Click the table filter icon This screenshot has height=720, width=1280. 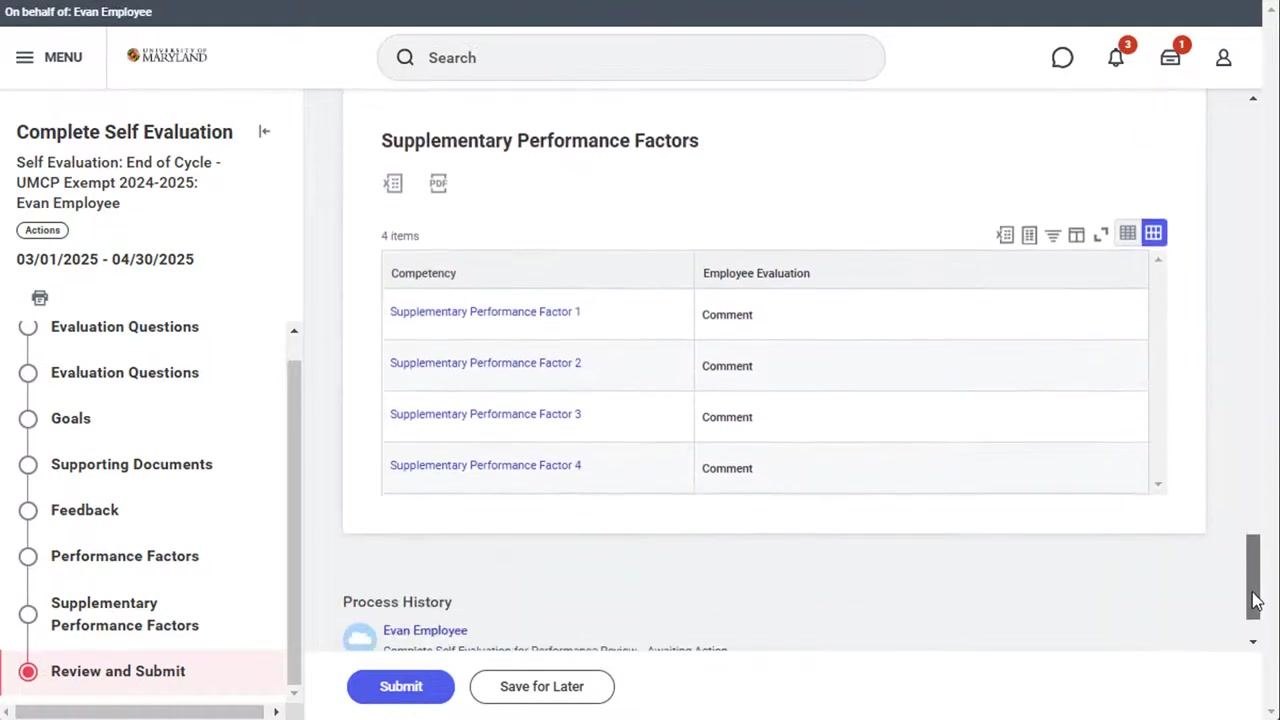pos(1053,235)
